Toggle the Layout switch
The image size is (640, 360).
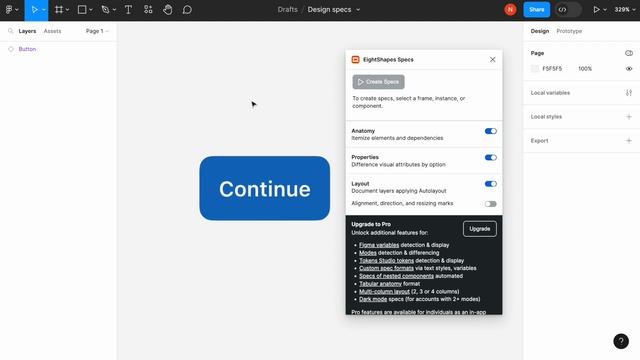[491, 184]
